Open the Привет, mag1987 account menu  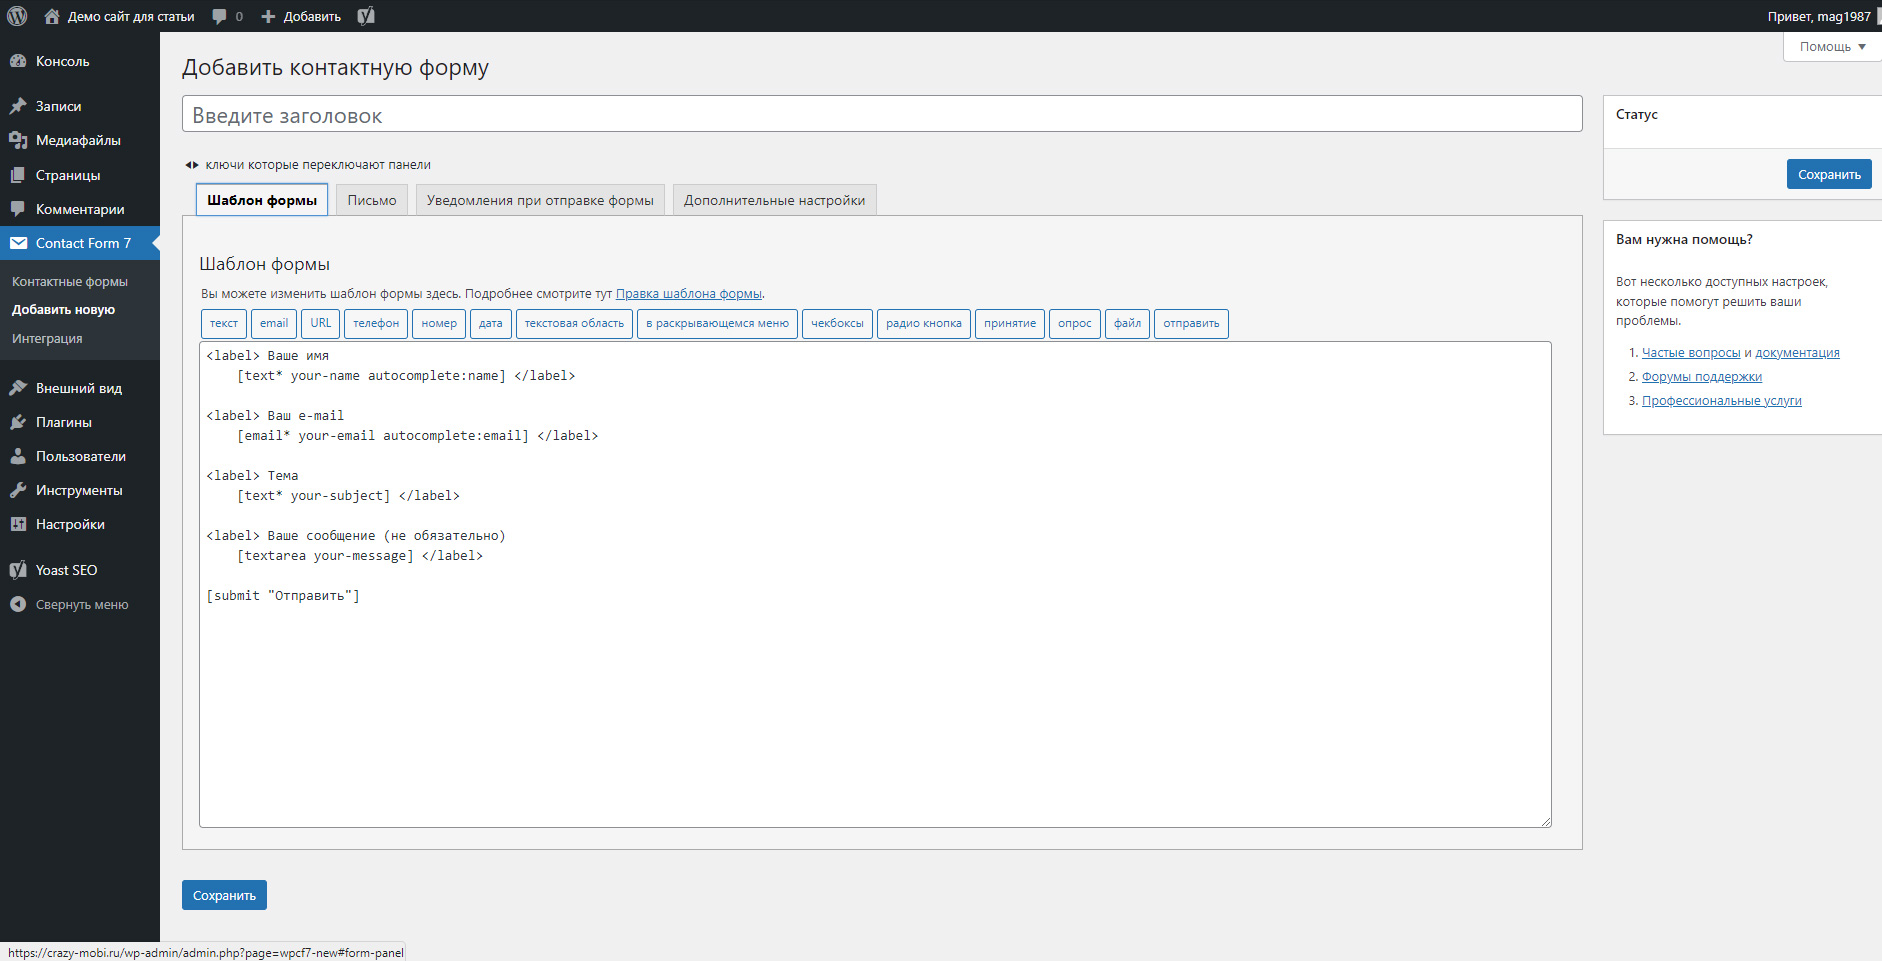[x=1818, y=16]
